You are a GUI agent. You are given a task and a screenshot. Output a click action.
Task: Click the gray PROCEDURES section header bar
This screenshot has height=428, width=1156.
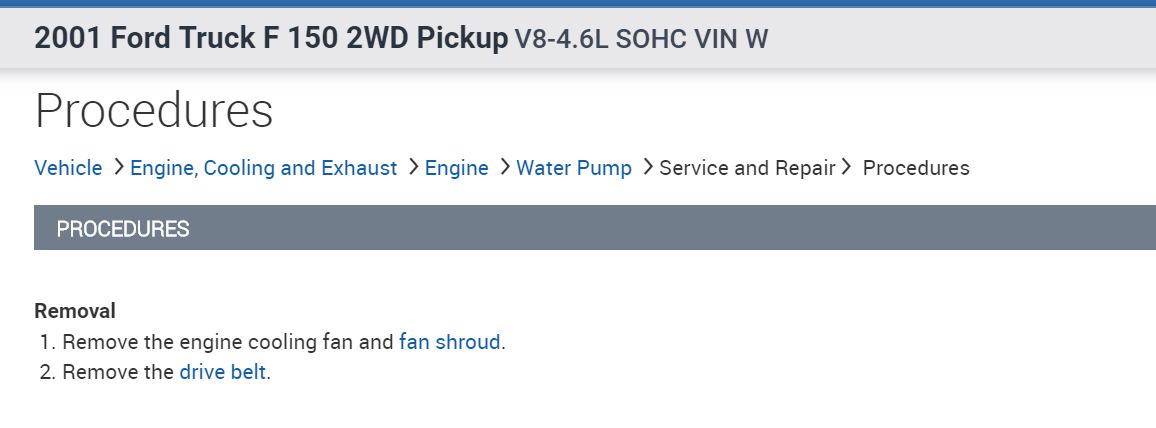pyautogui.click(x=594, y=228)
